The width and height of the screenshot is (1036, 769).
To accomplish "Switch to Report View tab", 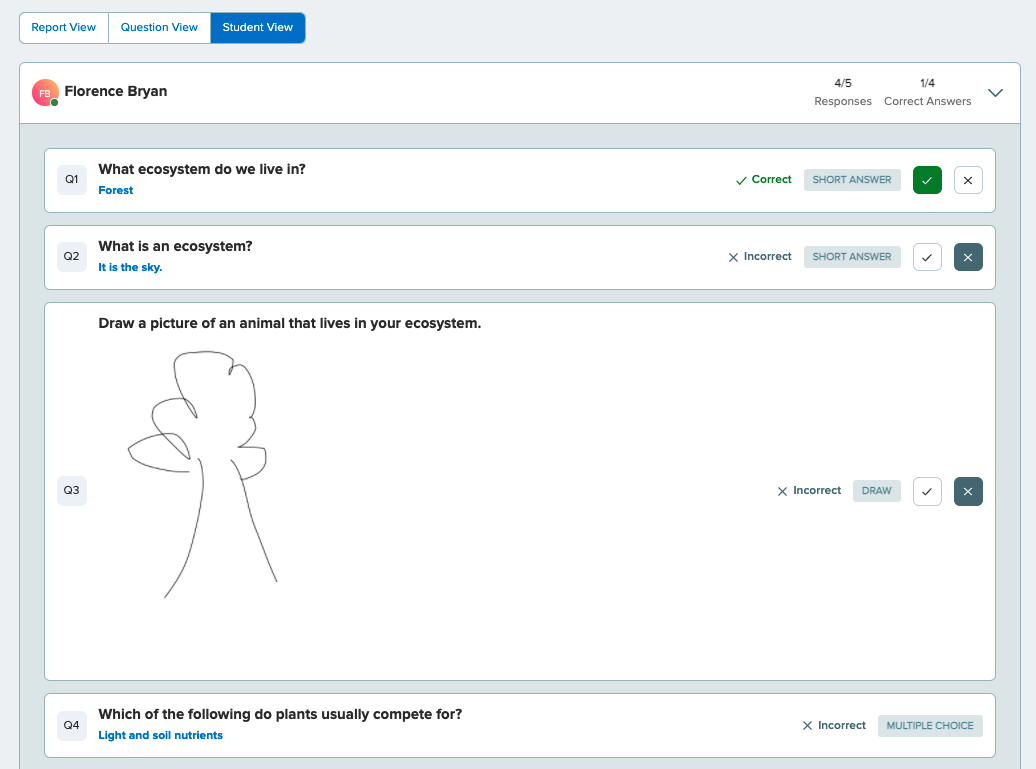I will 63,27.
